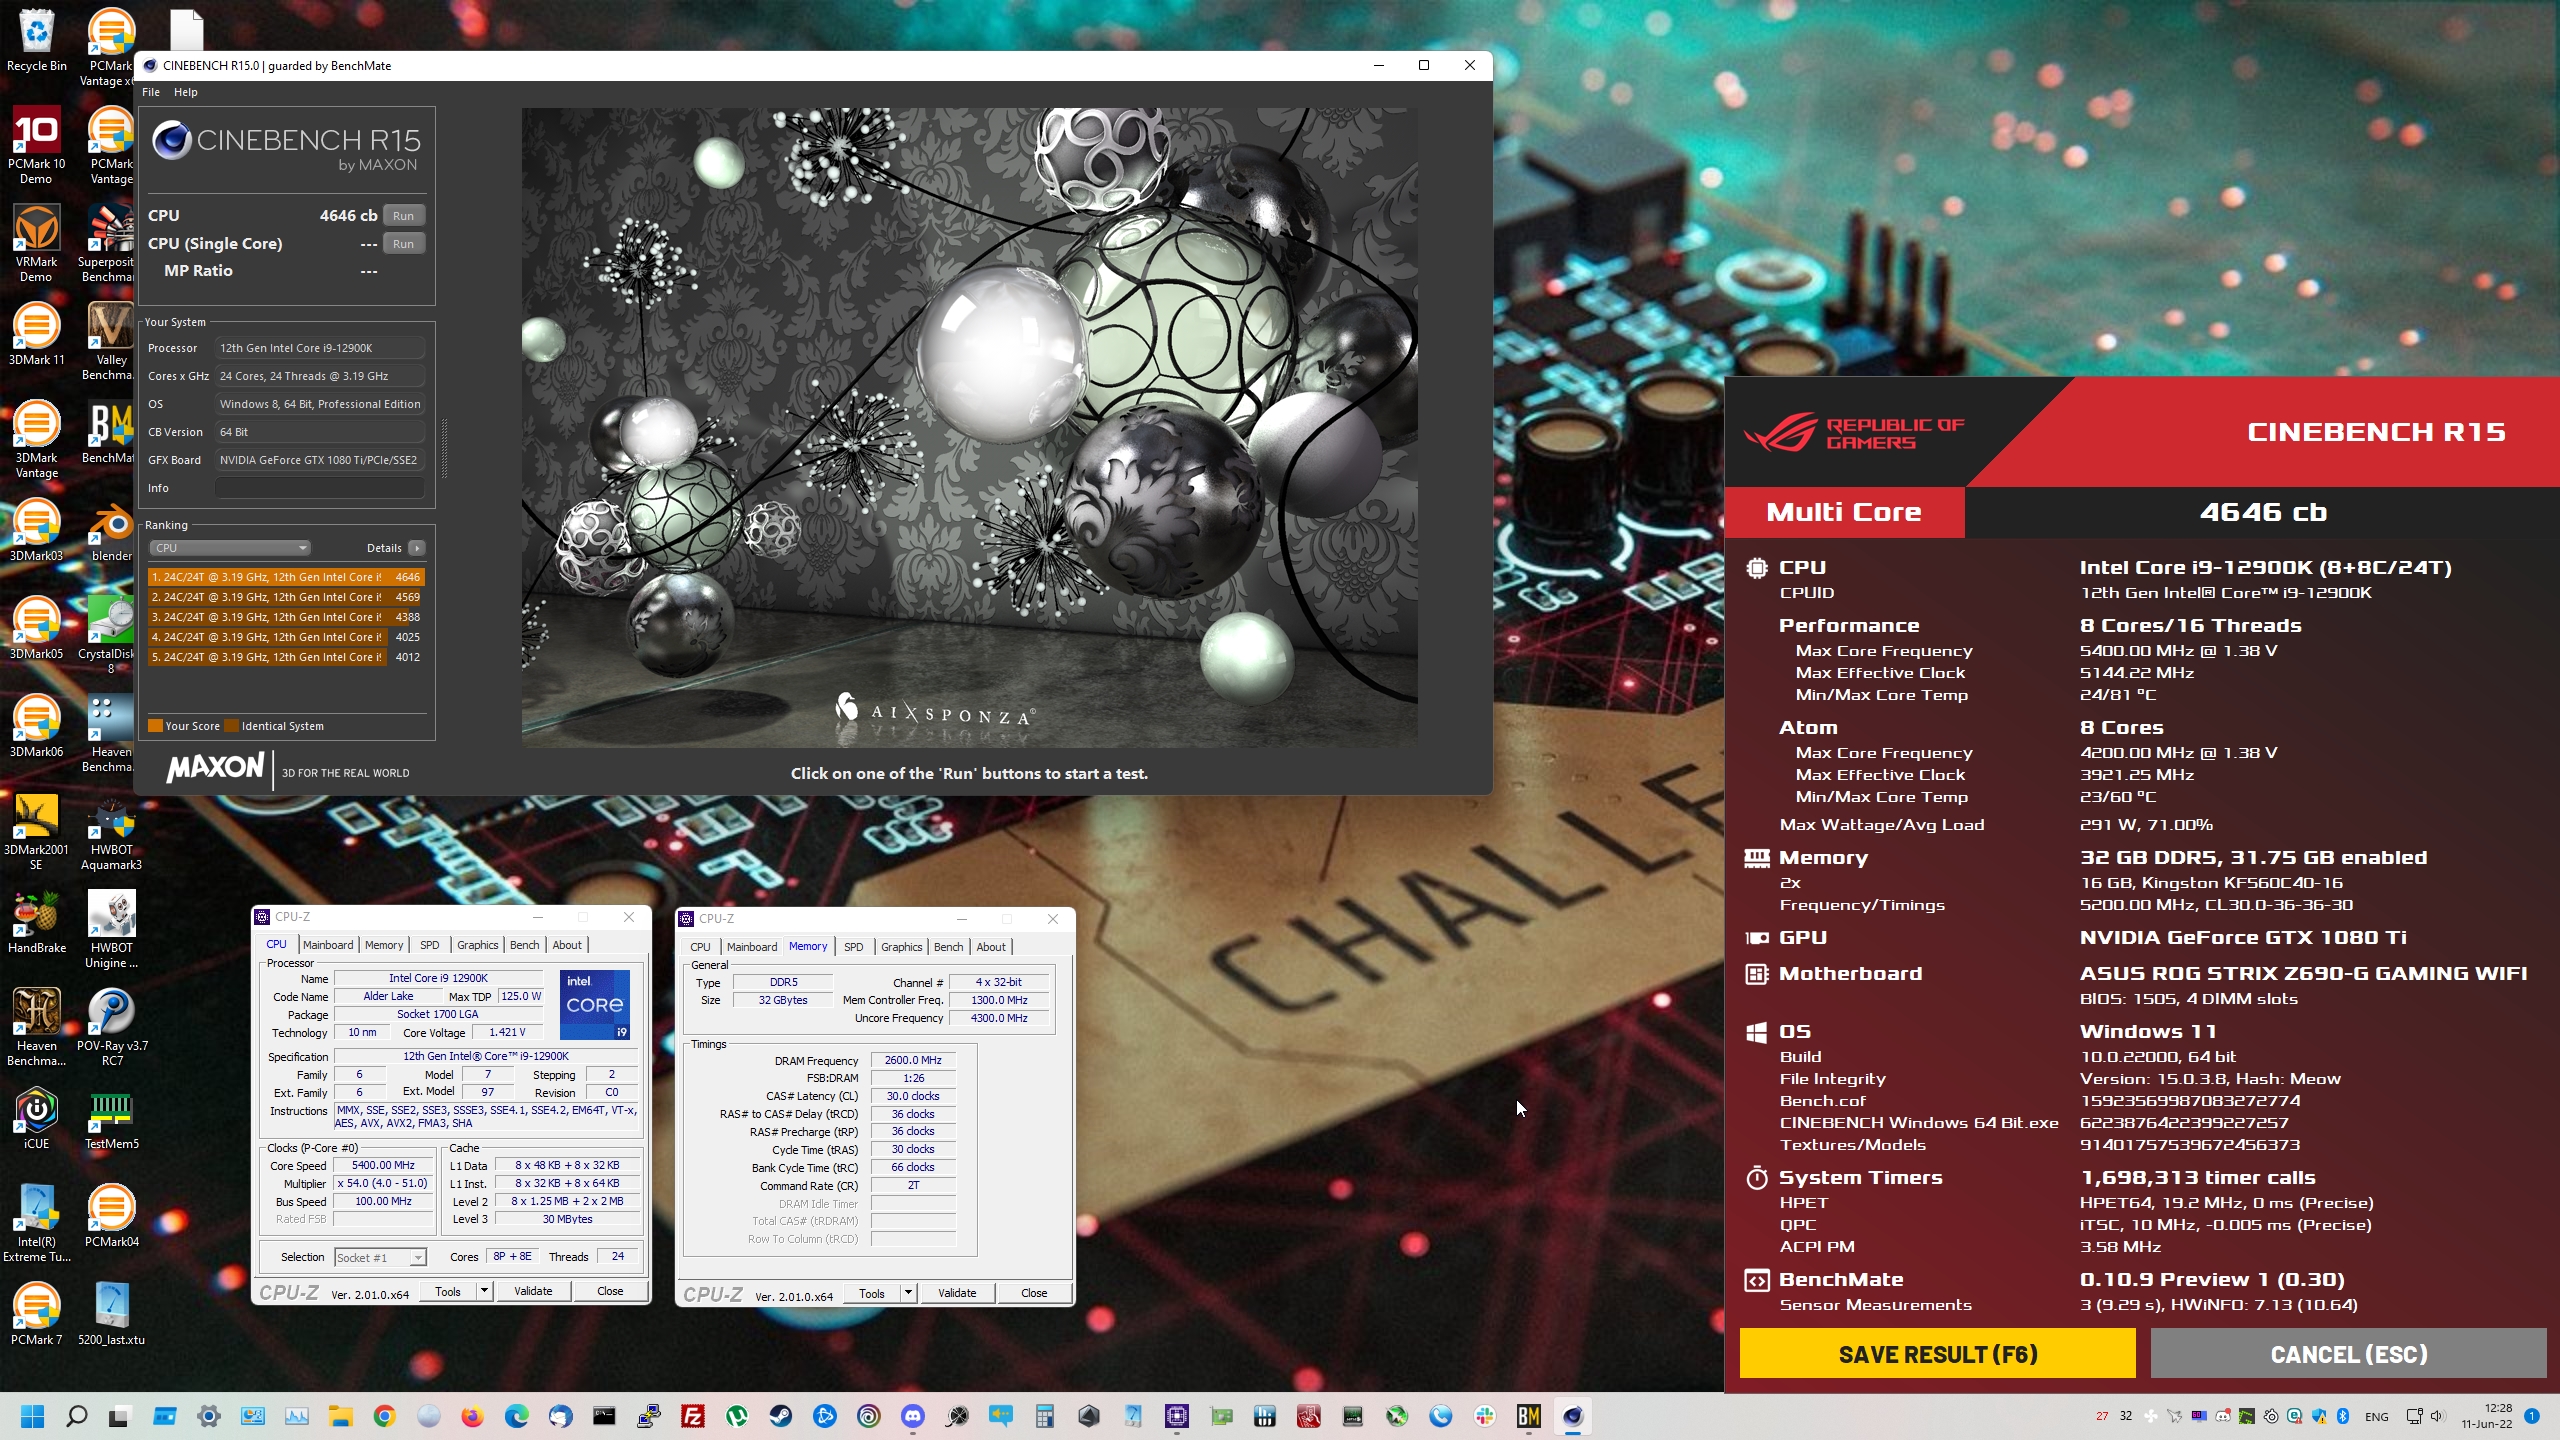The width and height of the screenshot is (2560, 1440).
Task: Open BenchMate BM icon in taskbar
Action: click(1529, 1416)
